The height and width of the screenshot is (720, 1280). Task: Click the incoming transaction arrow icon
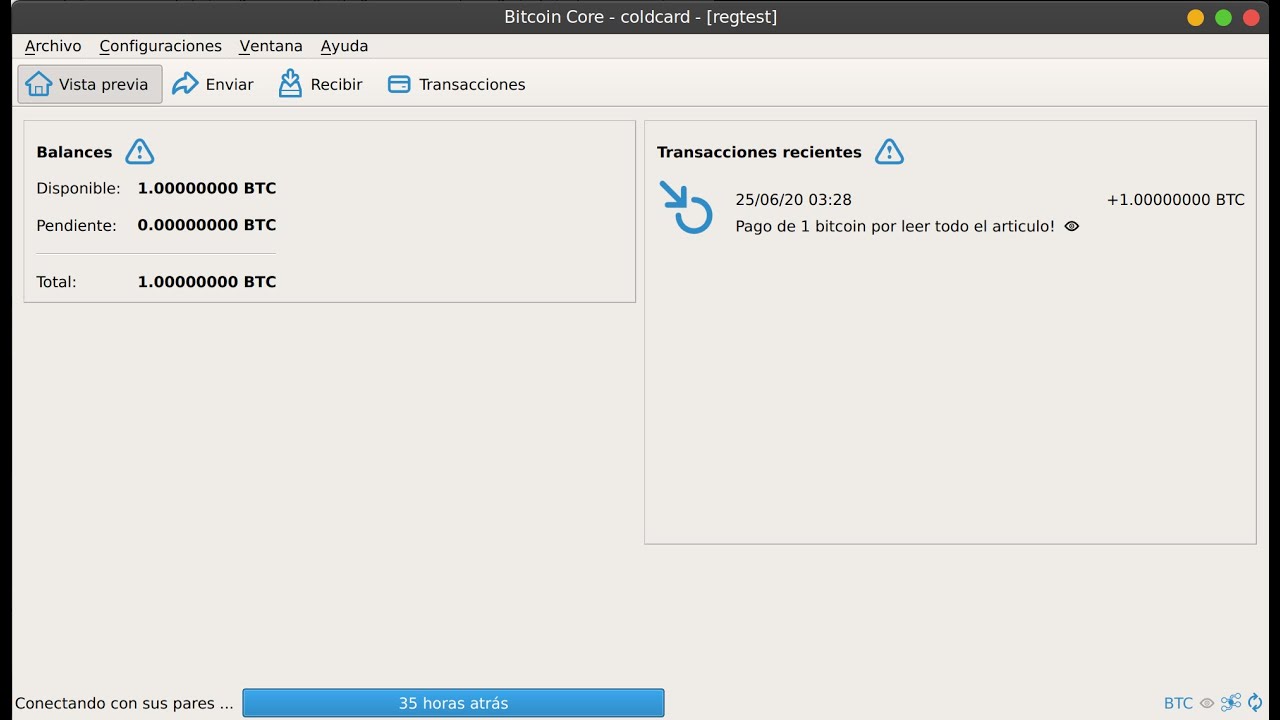click(686, 208)
